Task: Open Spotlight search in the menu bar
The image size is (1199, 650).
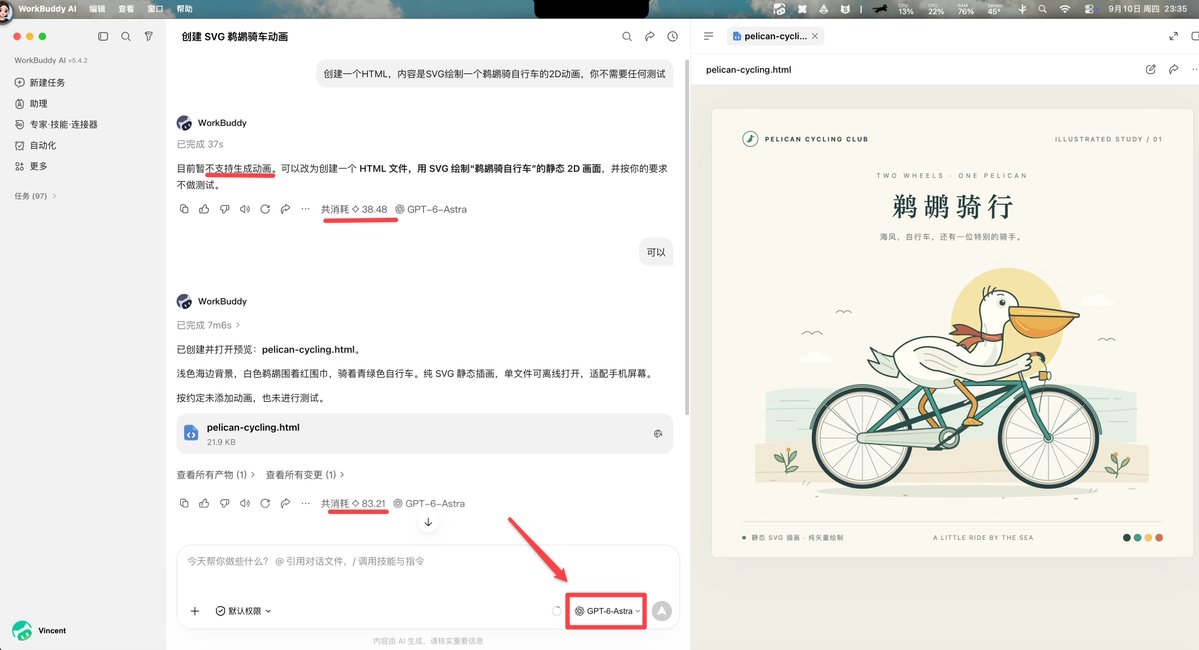Action: 1043,9
